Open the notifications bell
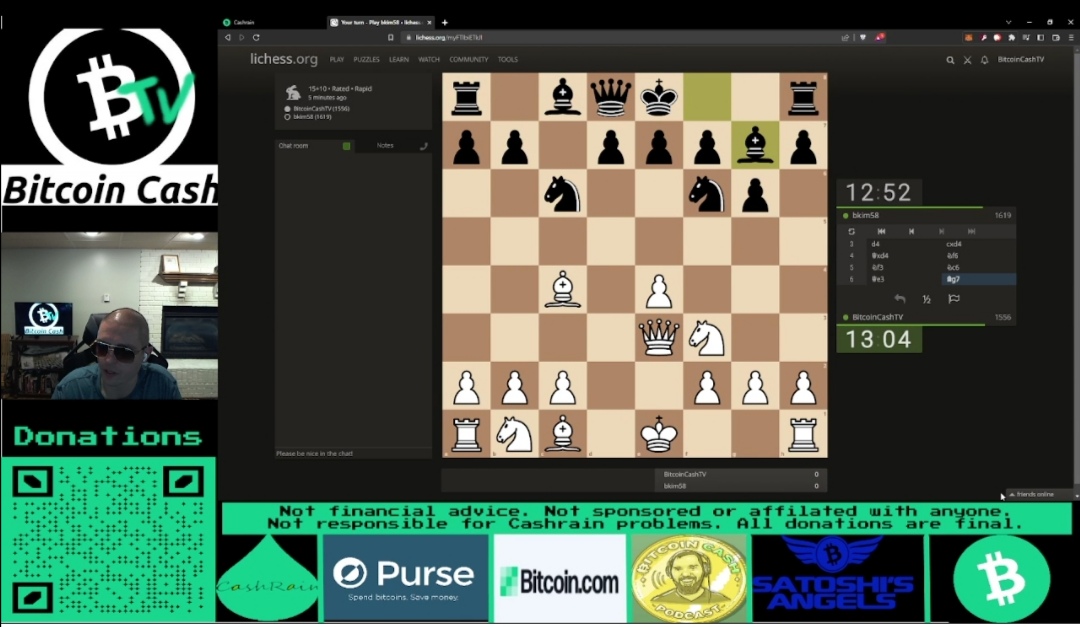 [984, 60]
